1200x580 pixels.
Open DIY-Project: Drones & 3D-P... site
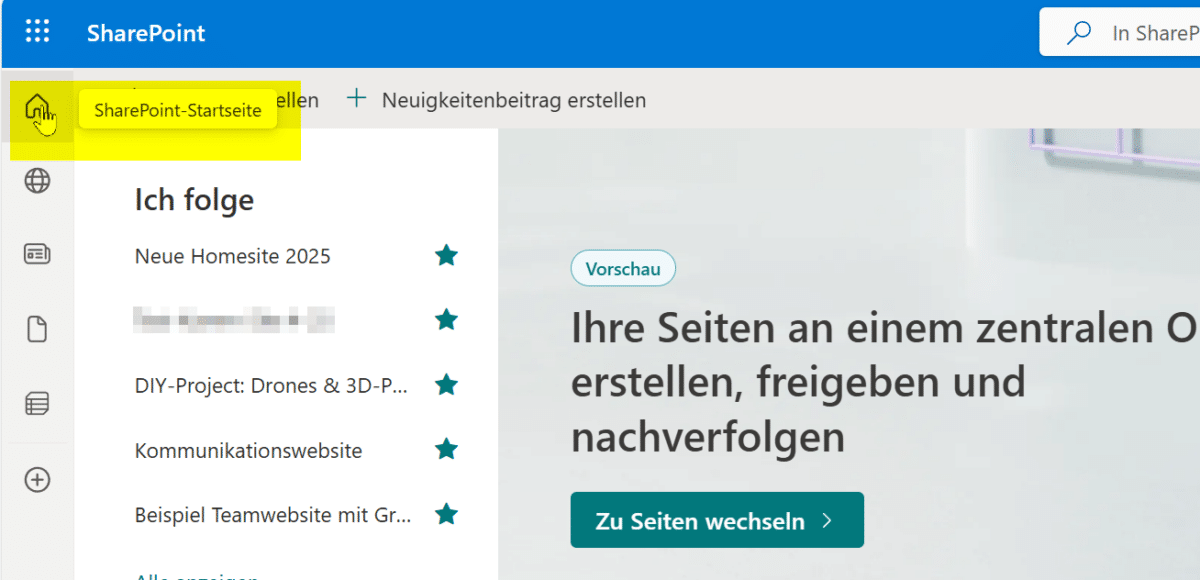tap(271, 386)
